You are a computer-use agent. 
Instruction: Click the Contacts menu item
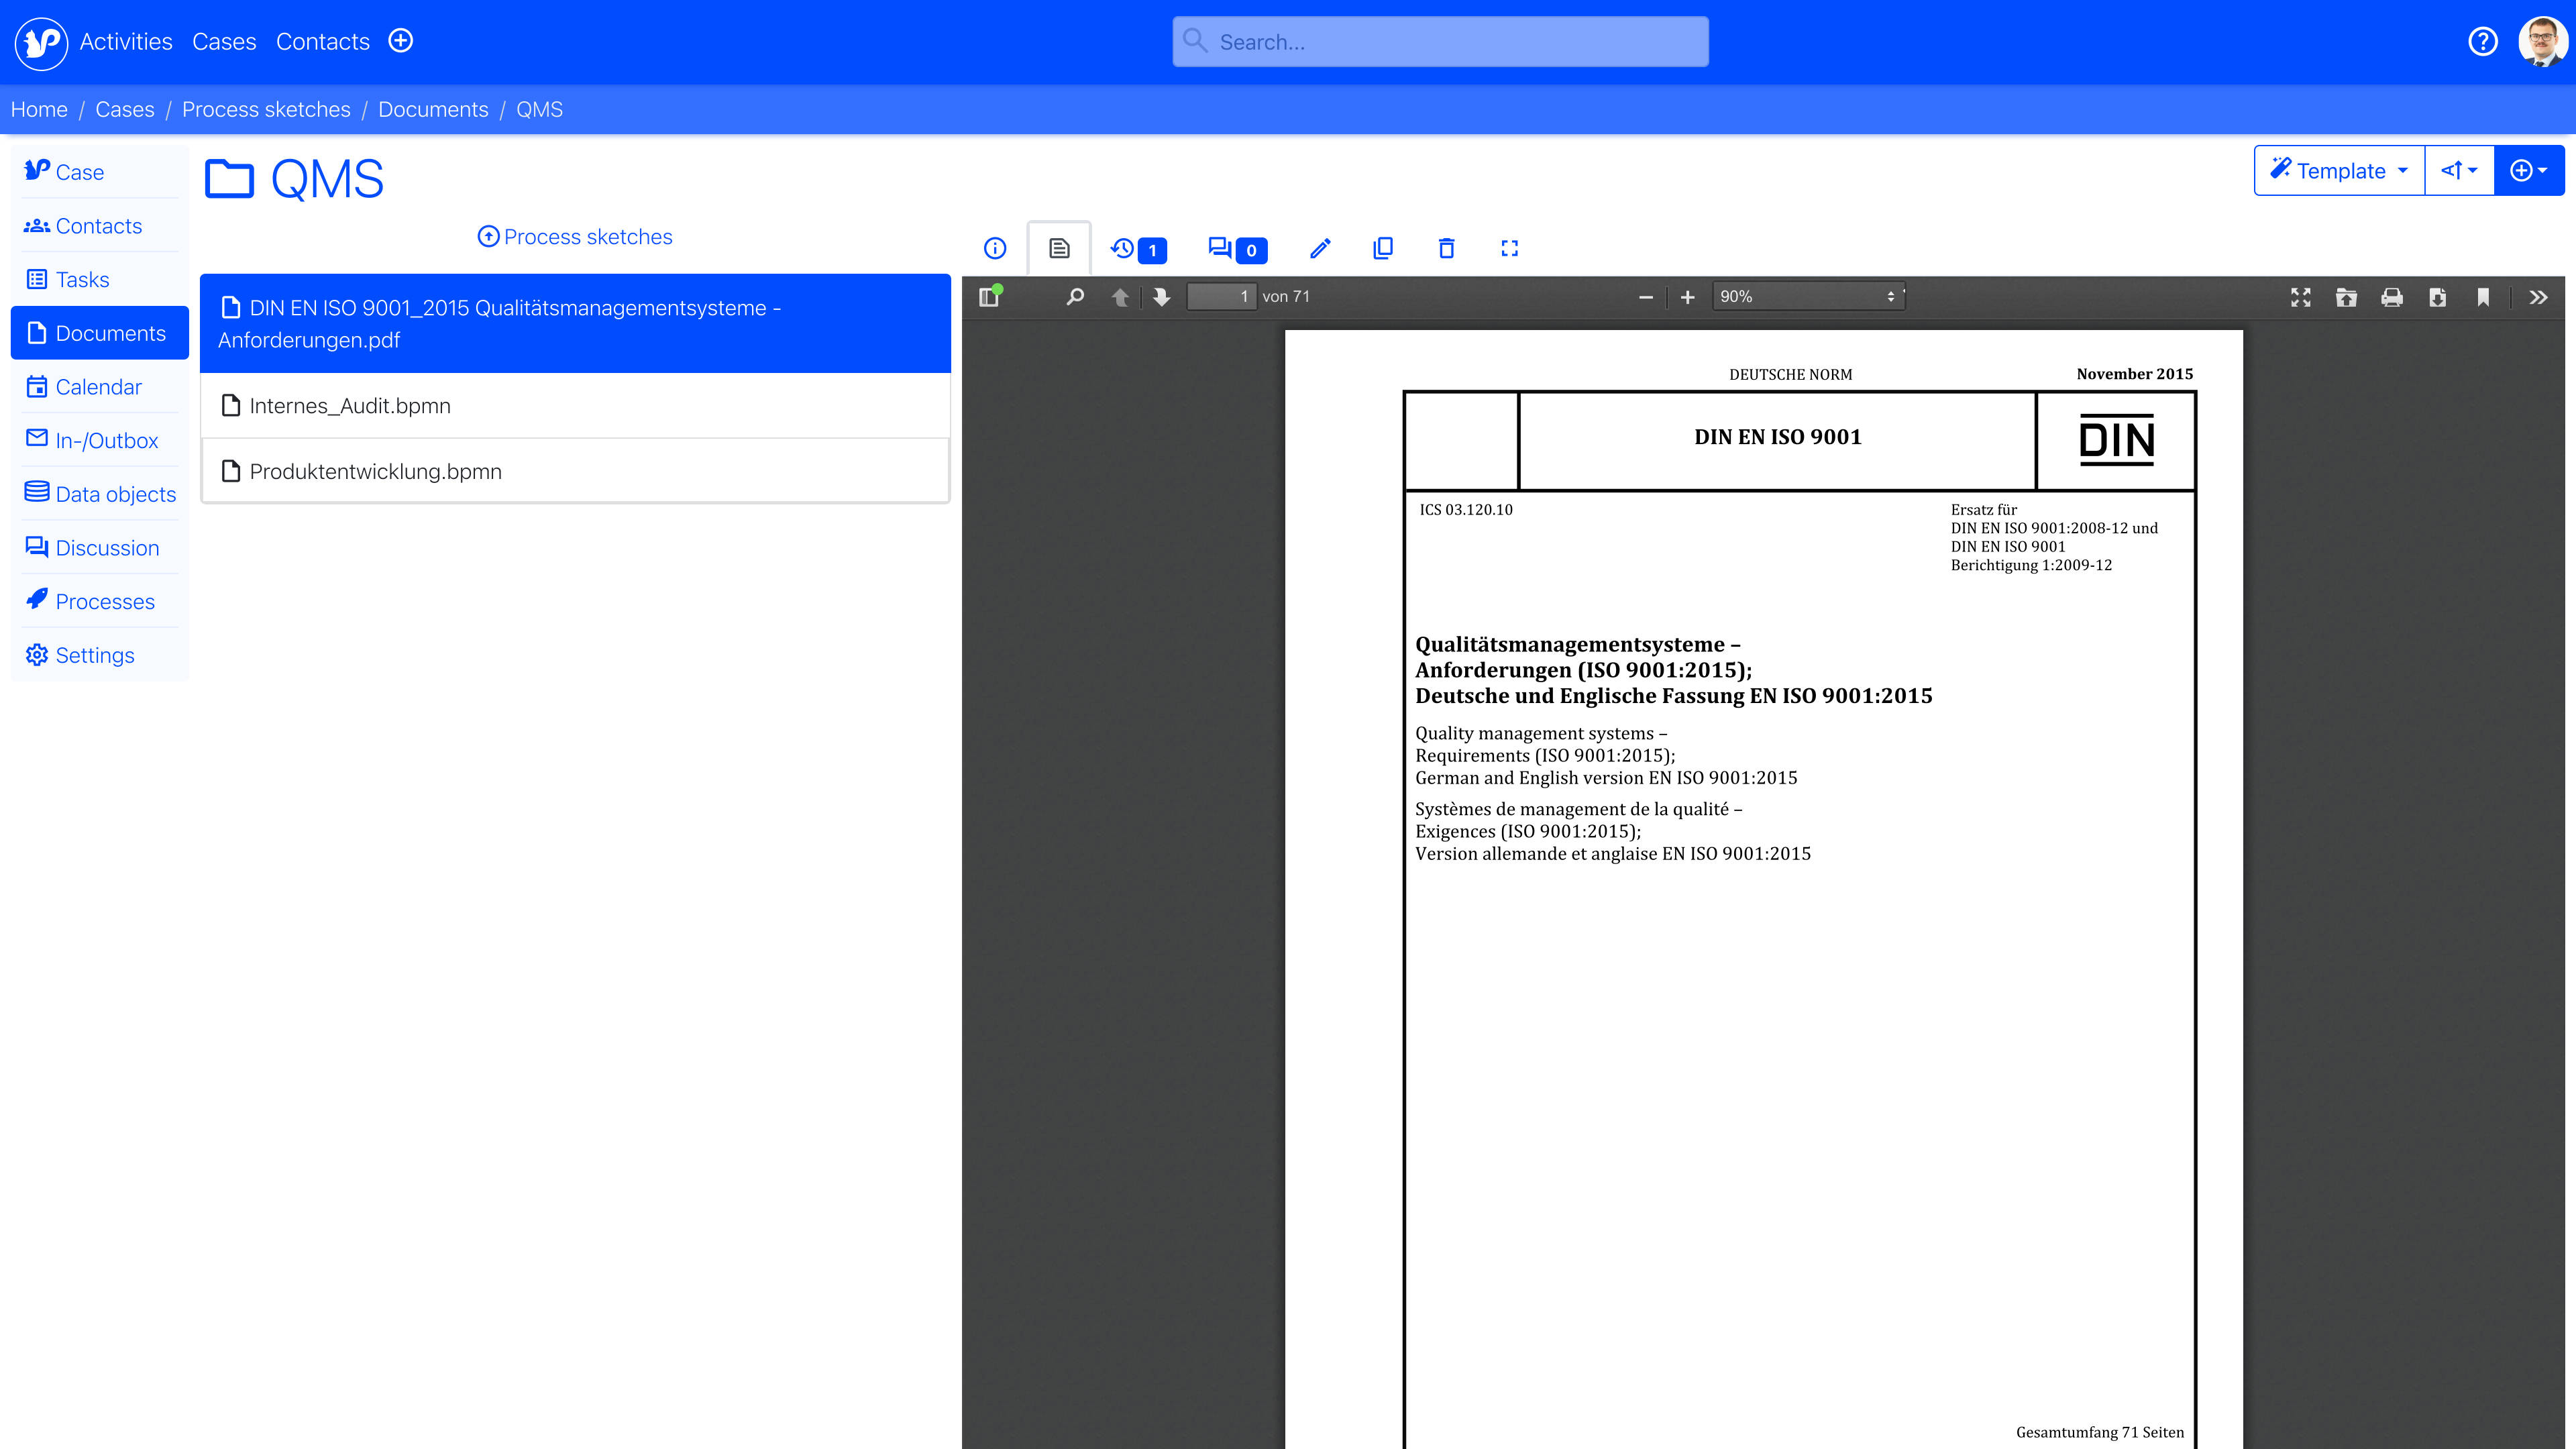point(322,41)
